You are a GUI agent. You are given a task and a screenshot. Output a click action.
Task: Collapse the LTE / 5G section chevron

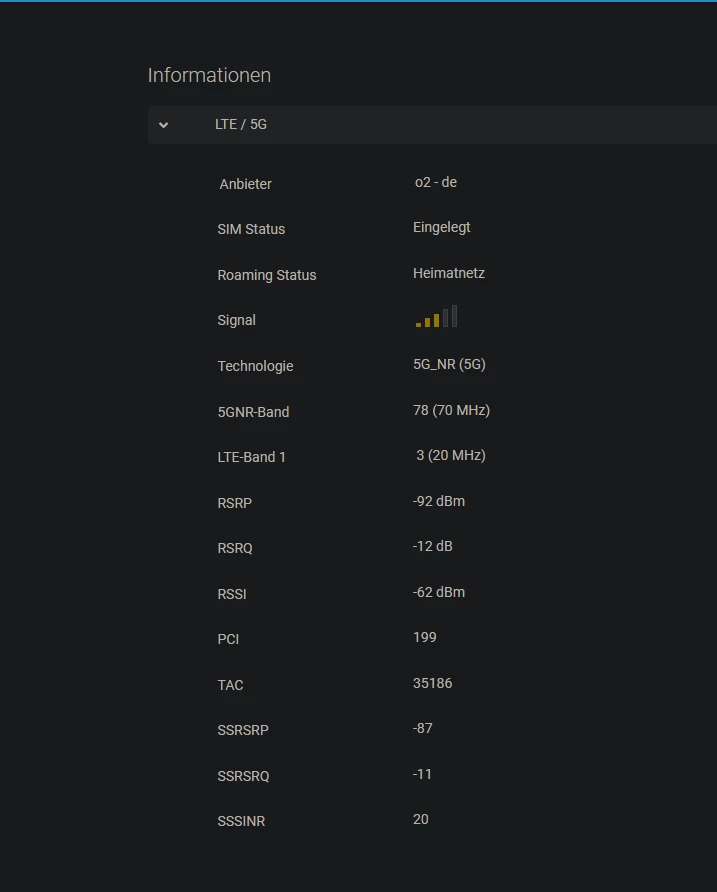pyautogui.click(x=164, y=125)
